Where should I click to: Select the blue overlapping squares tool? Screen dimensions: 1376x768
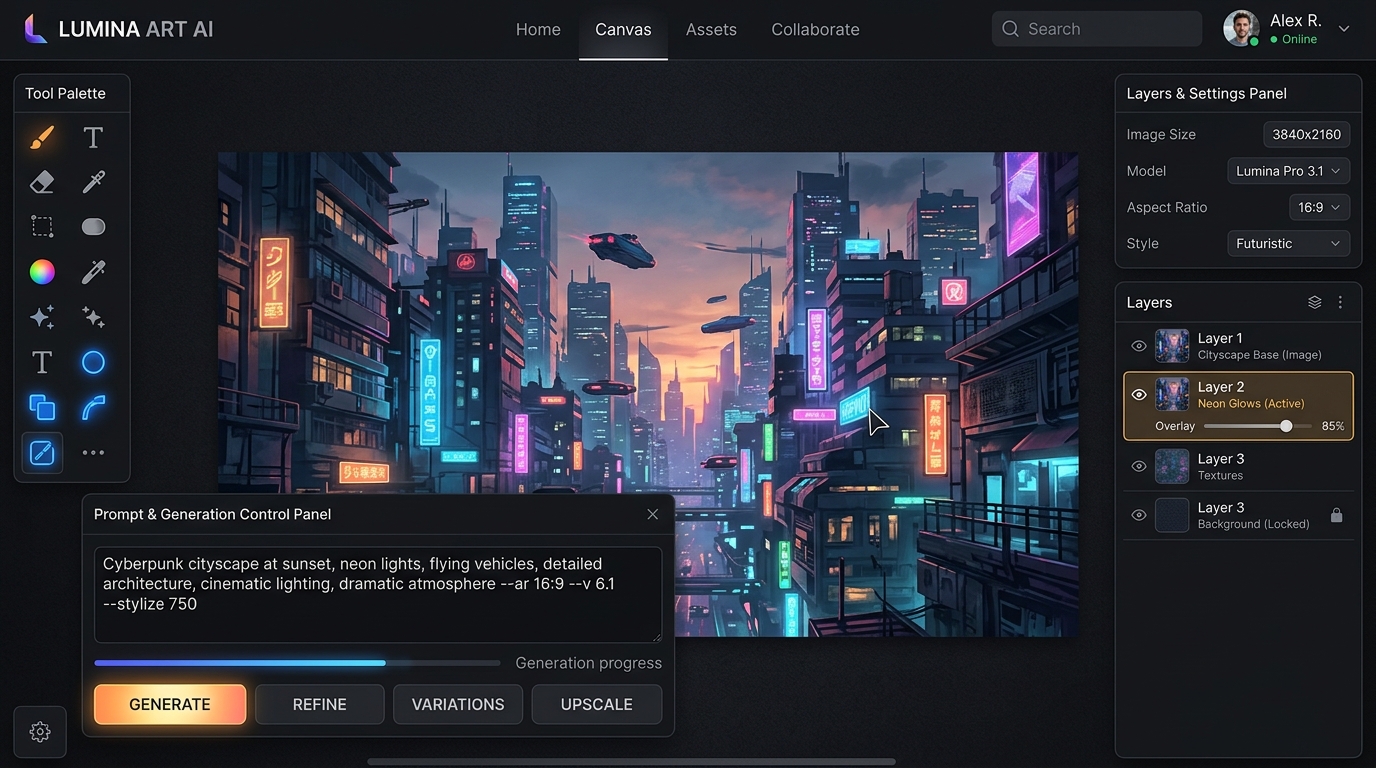coord(42,407)
